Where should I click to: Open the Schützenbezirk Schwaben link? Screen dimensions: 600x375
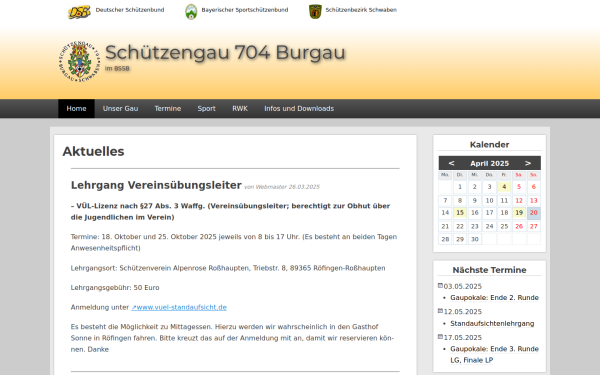coord(361,10)
